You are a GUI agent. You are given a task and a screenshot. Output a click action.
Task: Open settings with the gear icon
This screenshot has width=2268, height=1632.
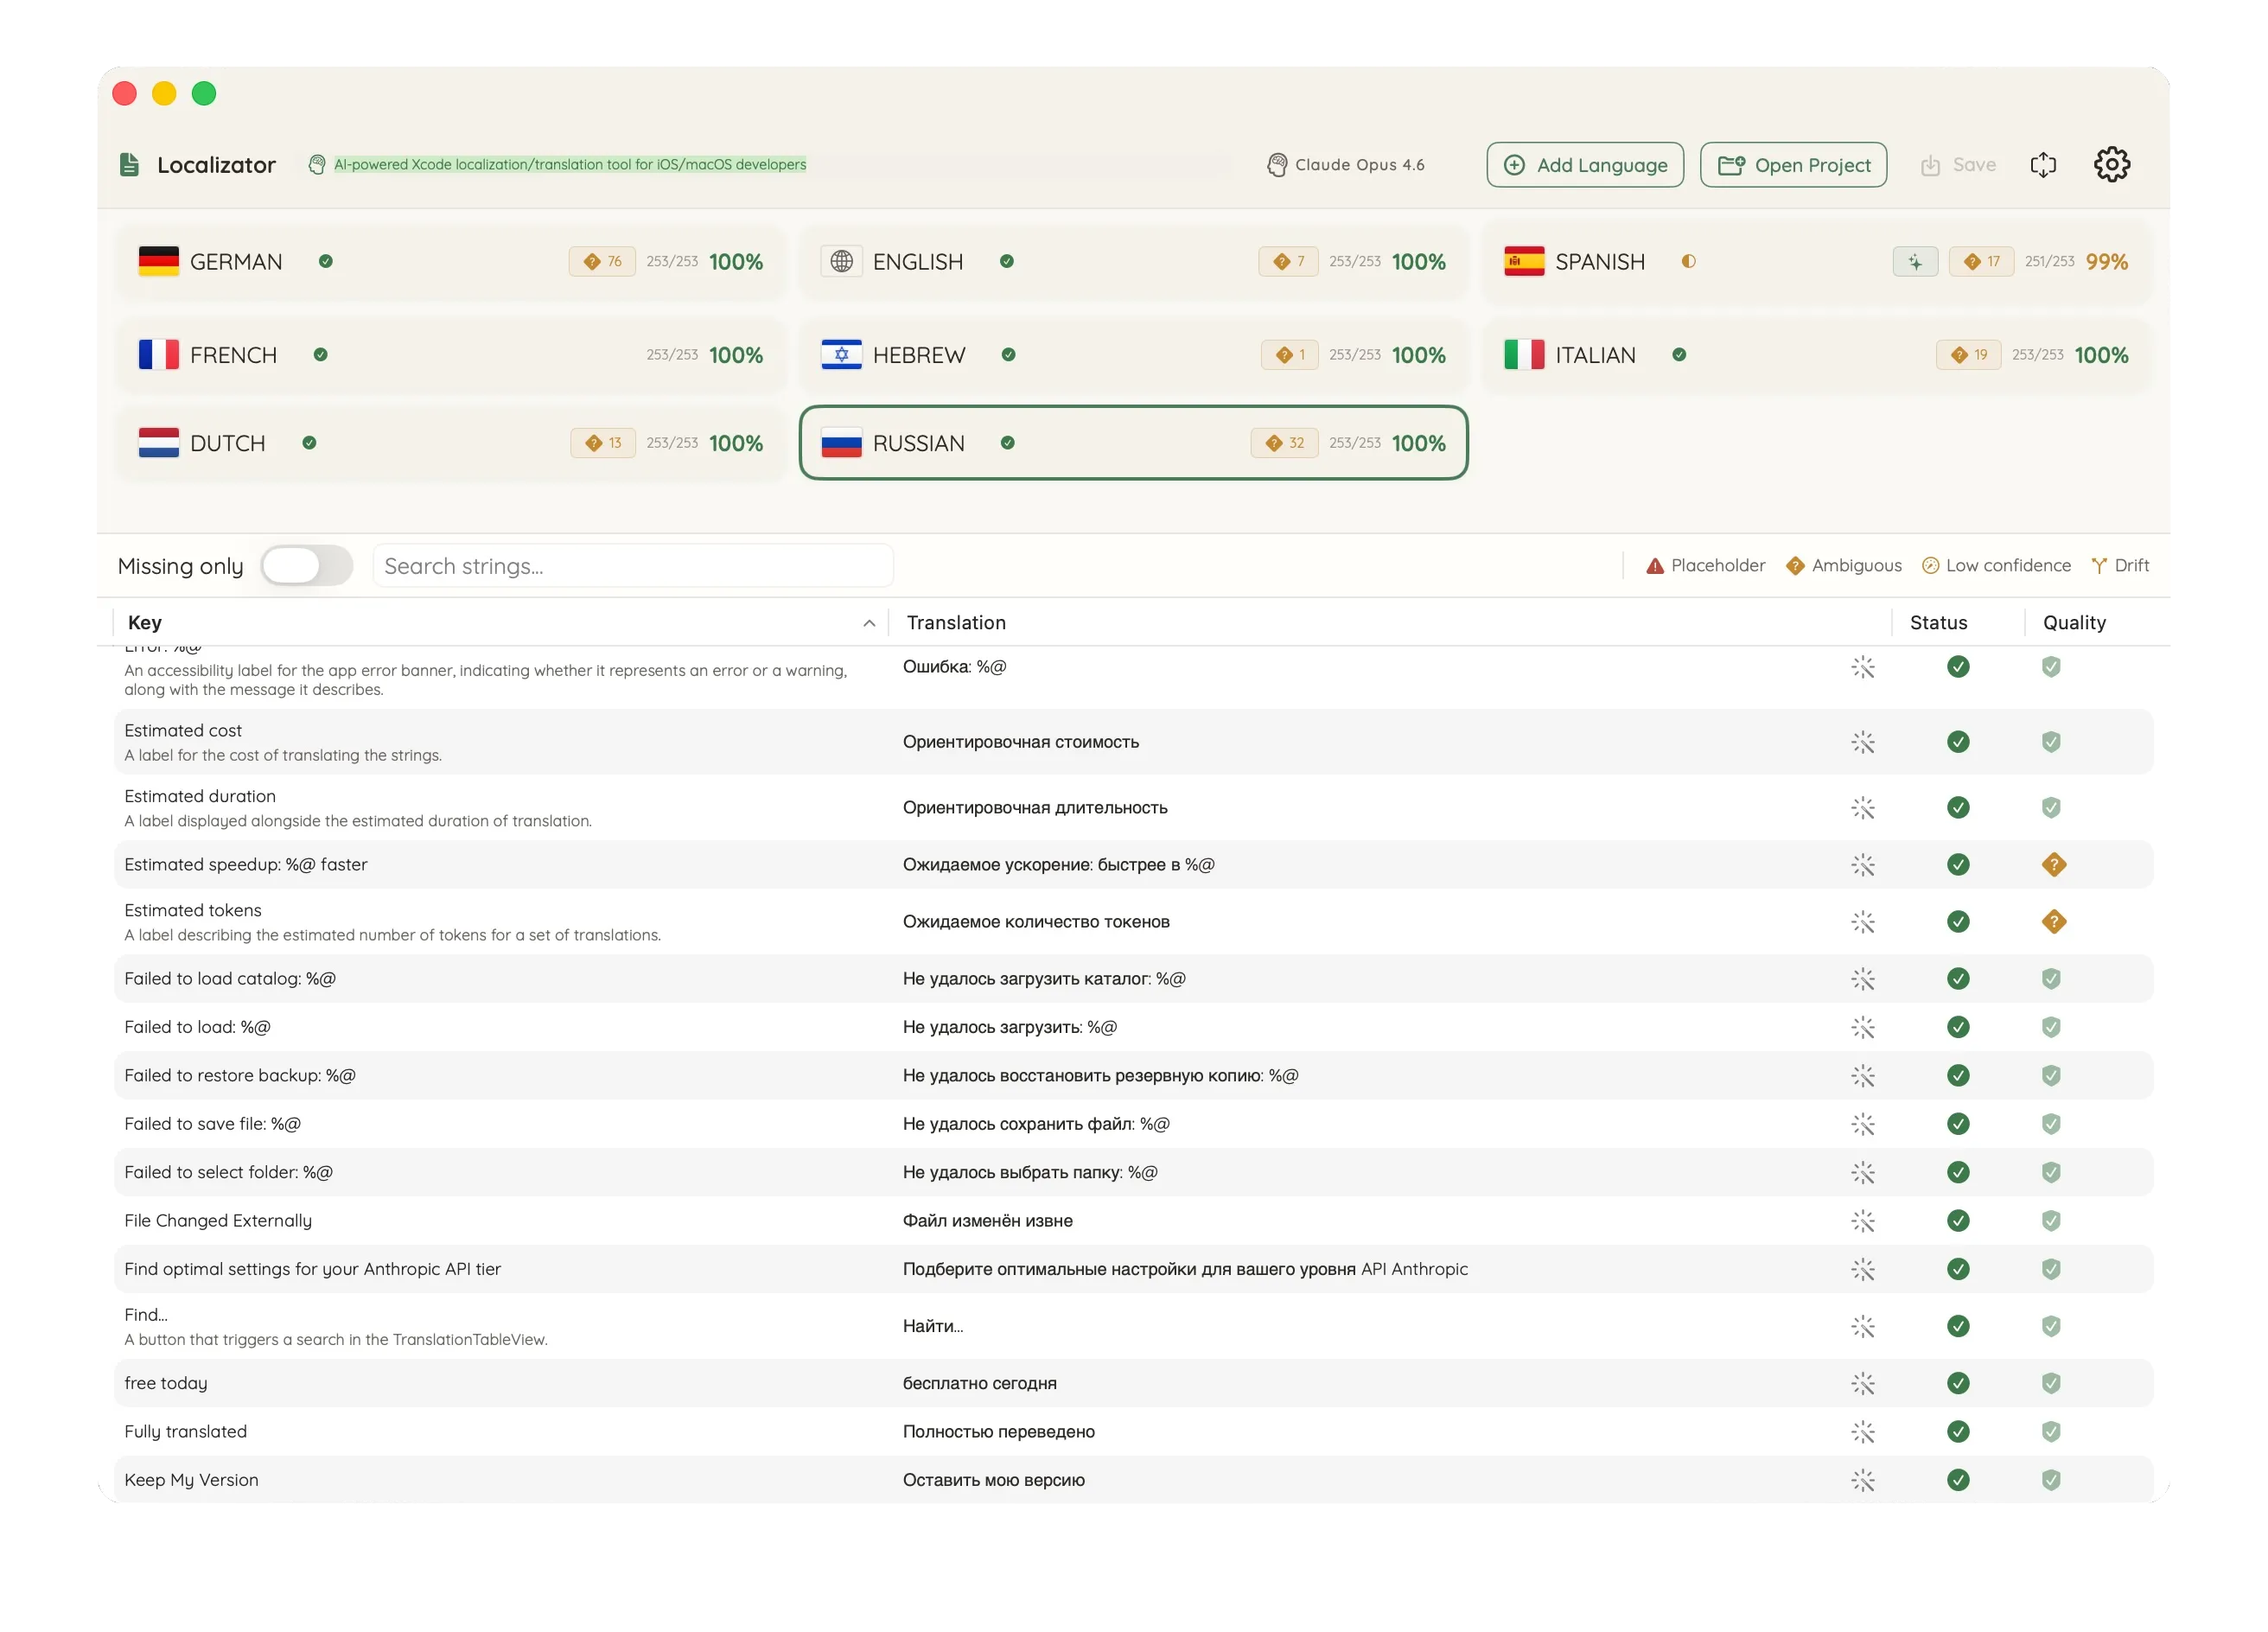(x=2112, y=164)
